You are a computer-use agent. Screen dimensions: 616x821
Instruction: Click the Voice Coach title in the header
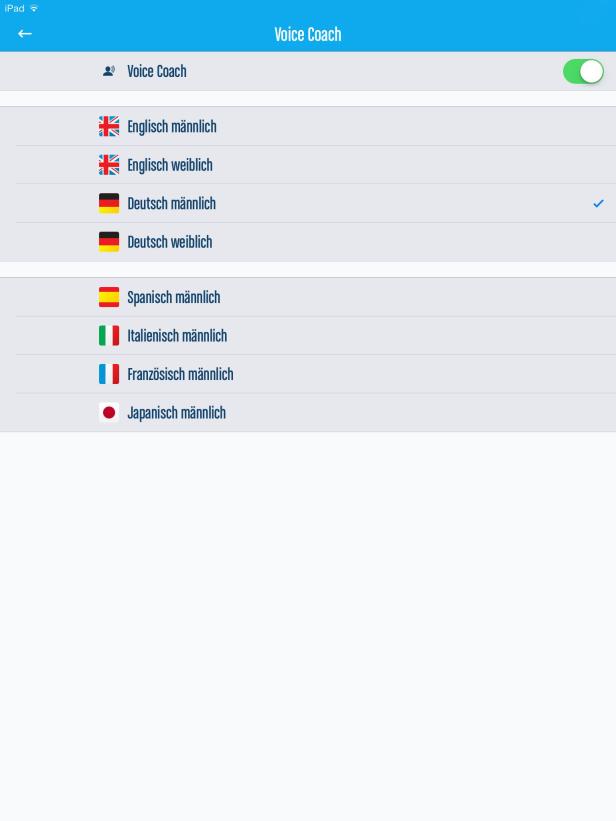pos(308,35)
